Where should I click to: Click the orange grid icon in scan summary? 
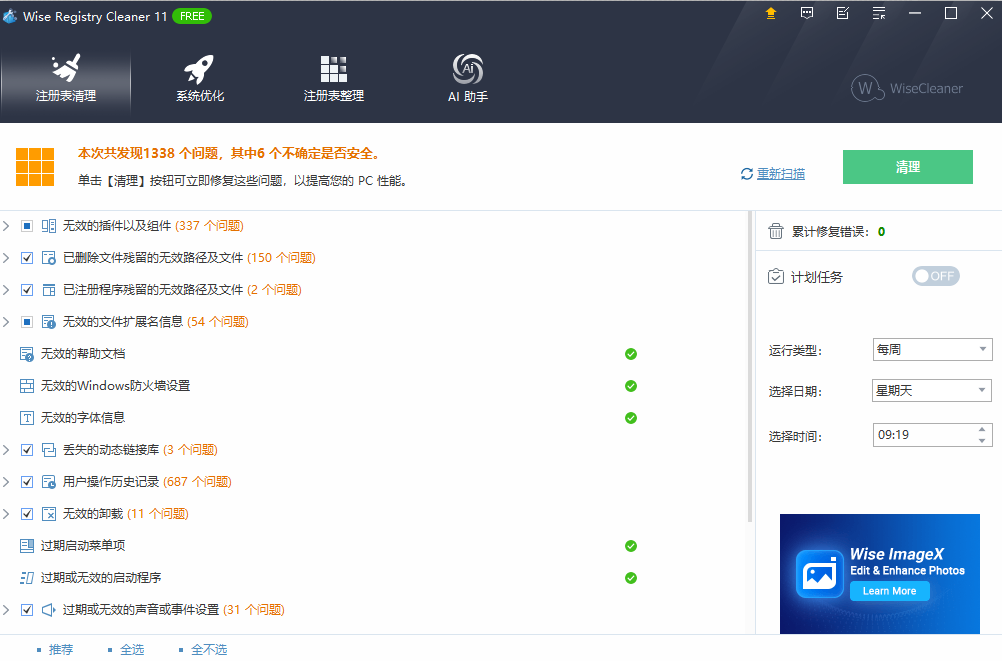tap(36, 166)
